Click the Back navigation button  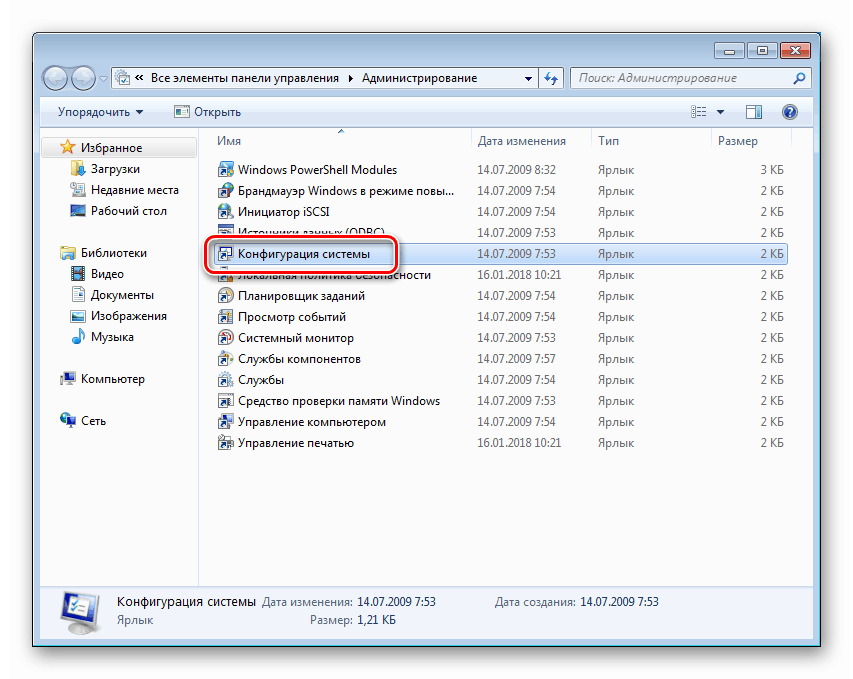(x=55, y=79)
